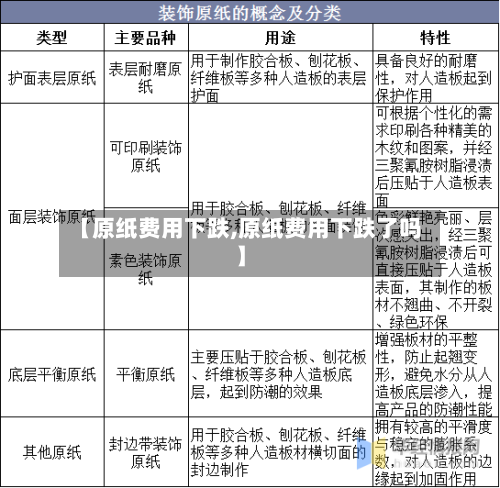Viewport: 500px width, 488px height.
Task: Click the 表层耐磨原纸 variety cell
Action: pos(146,77)
